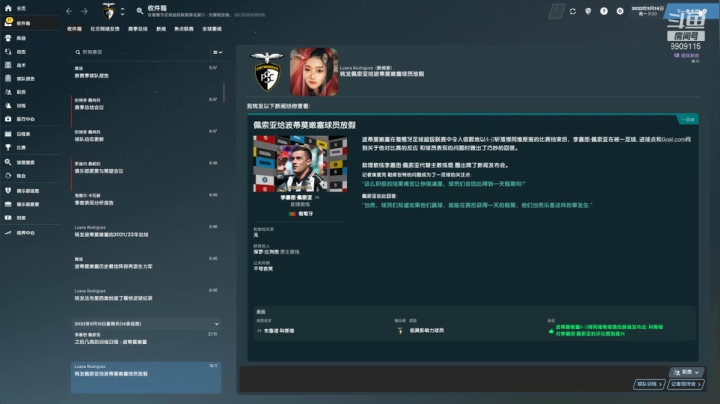
Task: Click the Continue button at top right
Action: pos(691,11)
